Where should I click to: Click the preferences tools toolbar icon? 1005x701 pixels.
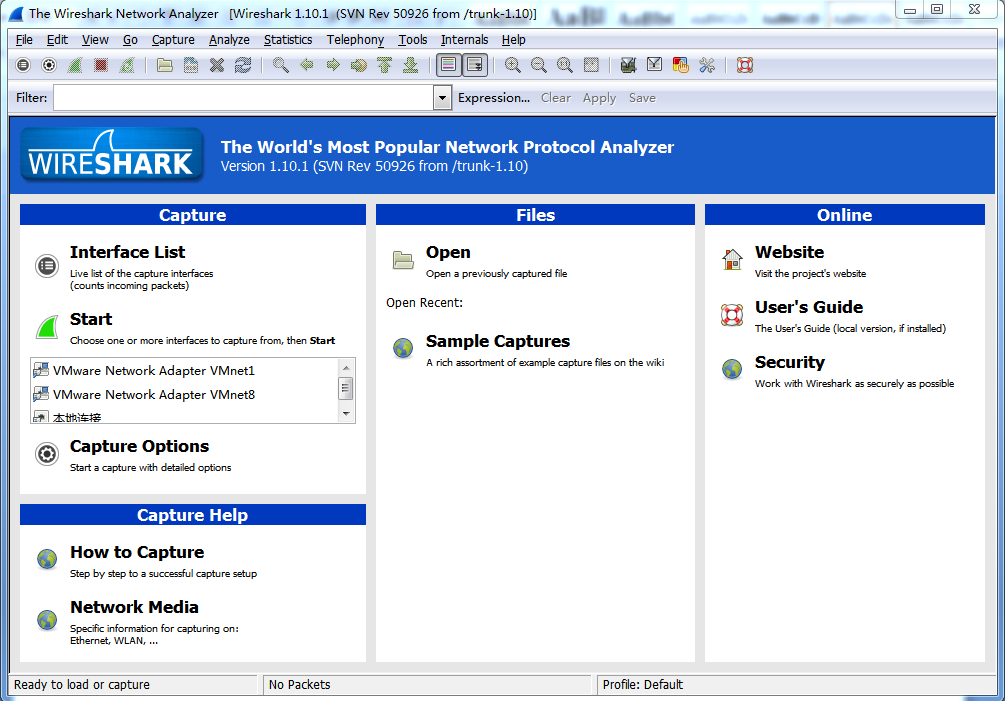pyautogui.click(x=707, y=65)
